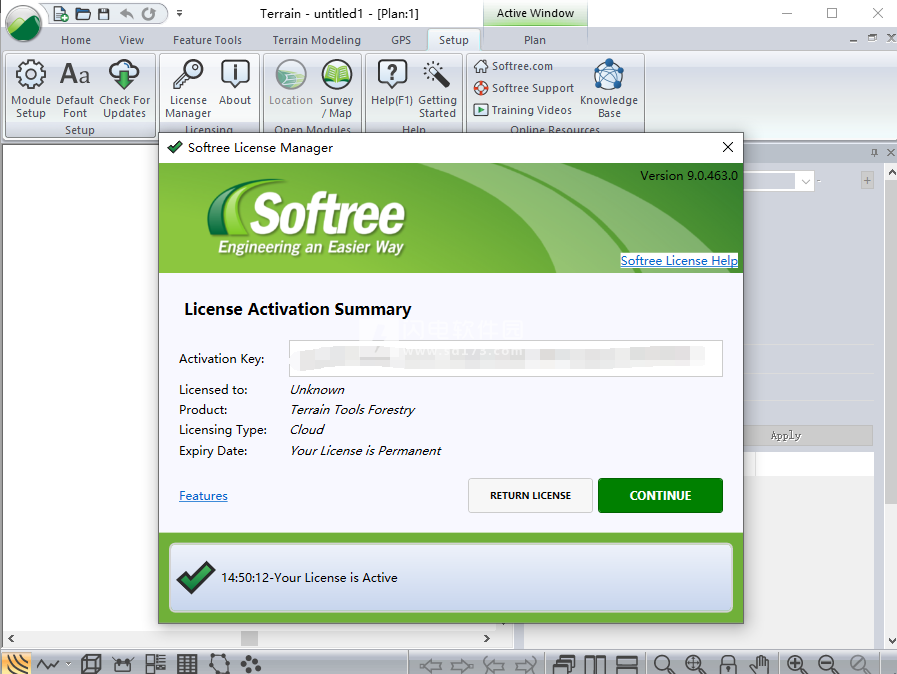Select the polyline feature display icon
This screenshot has width=897, height=674.
click(48, 664)
